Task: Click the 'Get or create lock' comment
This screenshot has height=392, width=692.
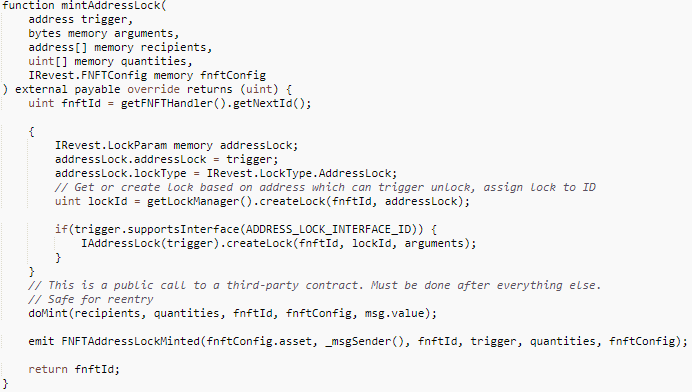Action: click(x=325, y=188)
